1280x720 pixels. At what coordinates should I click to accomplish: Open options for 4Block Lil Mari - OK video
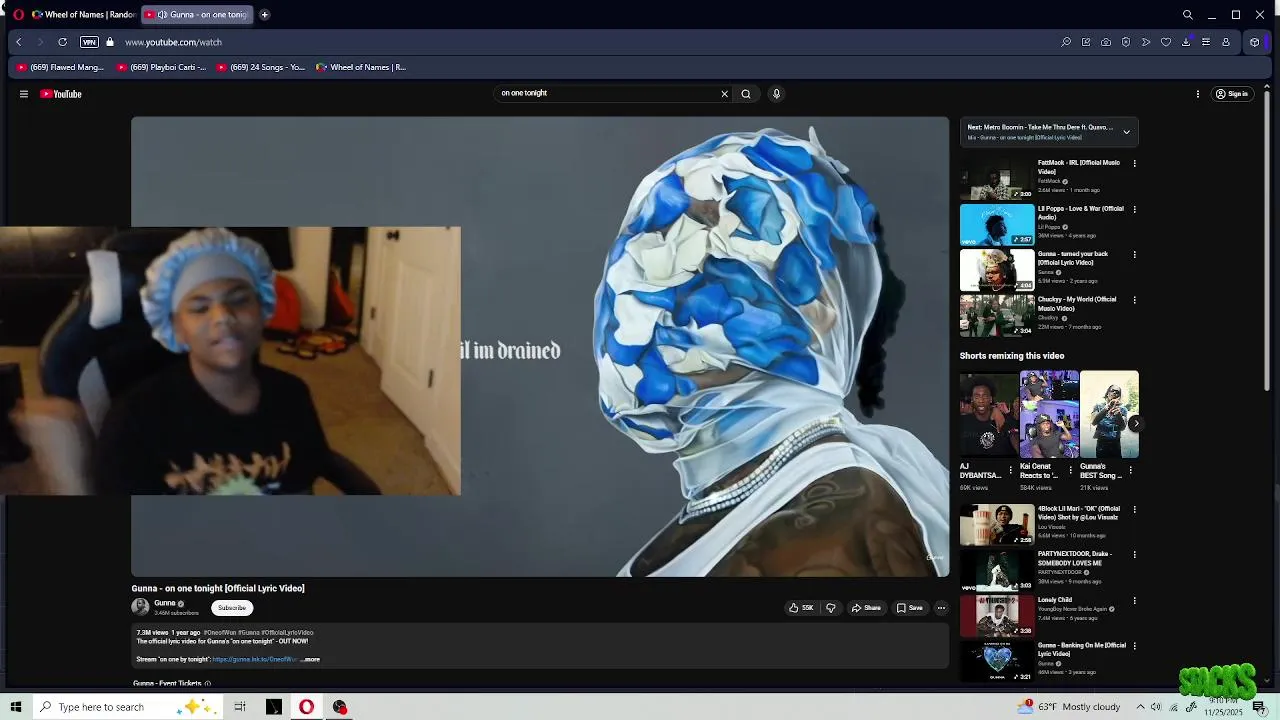click(1134, 509)
